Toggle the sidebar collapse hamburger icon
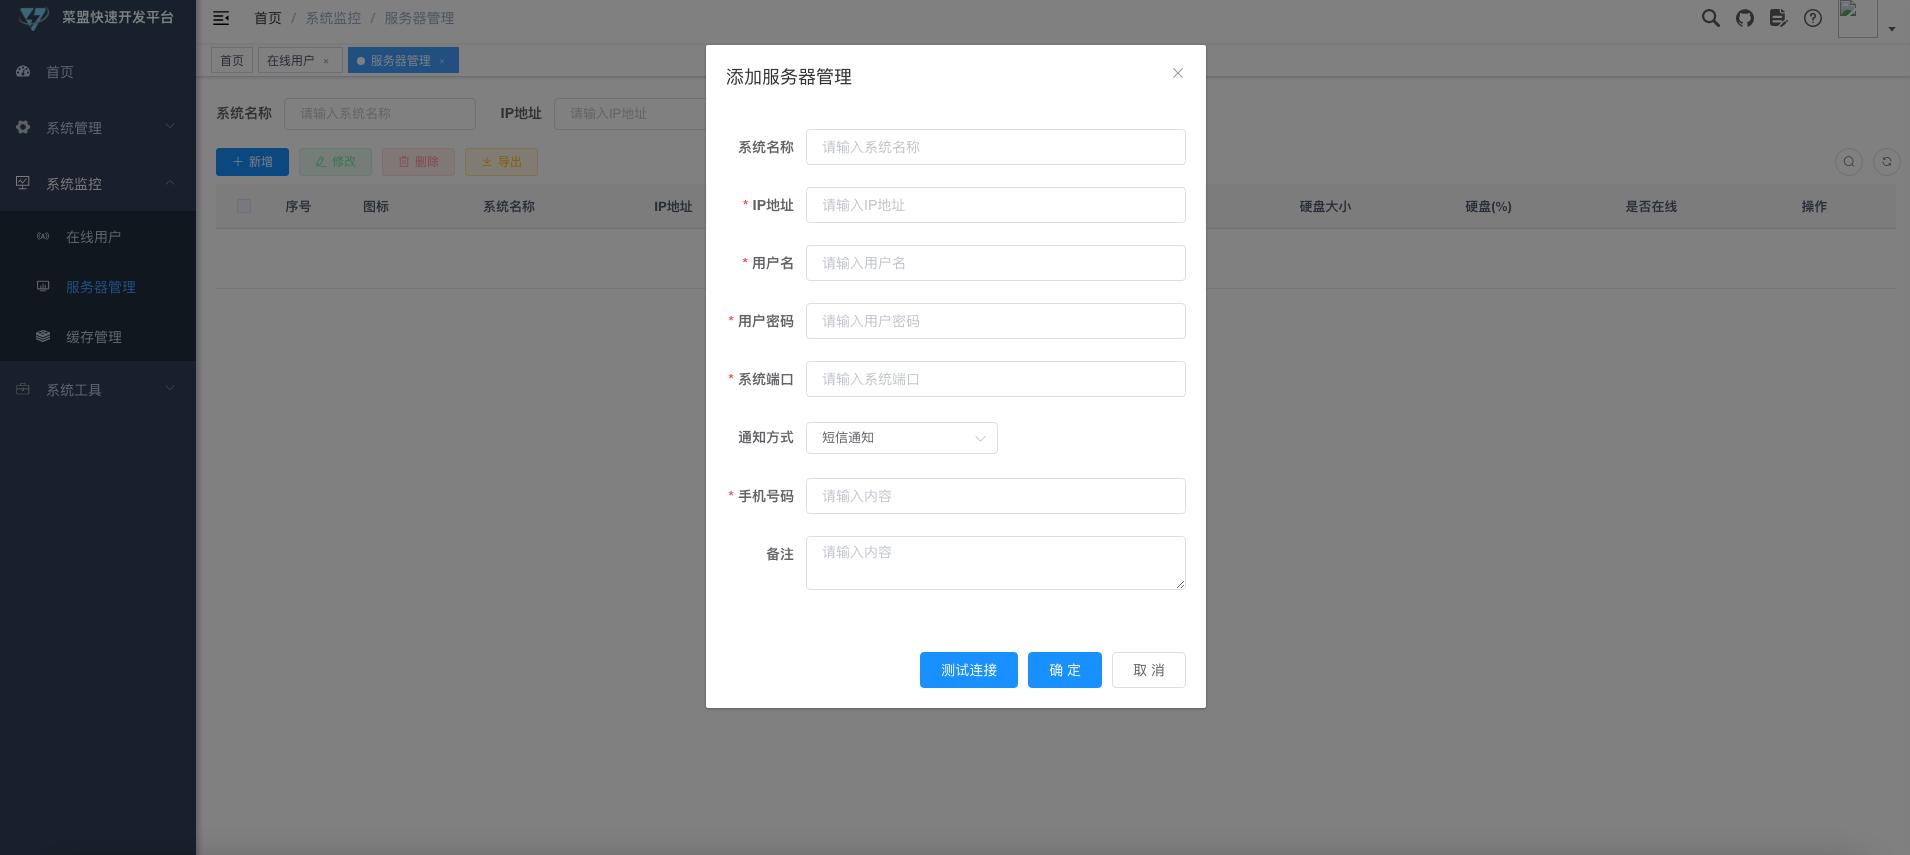1910x855 pixels. [x=221, y=18]
